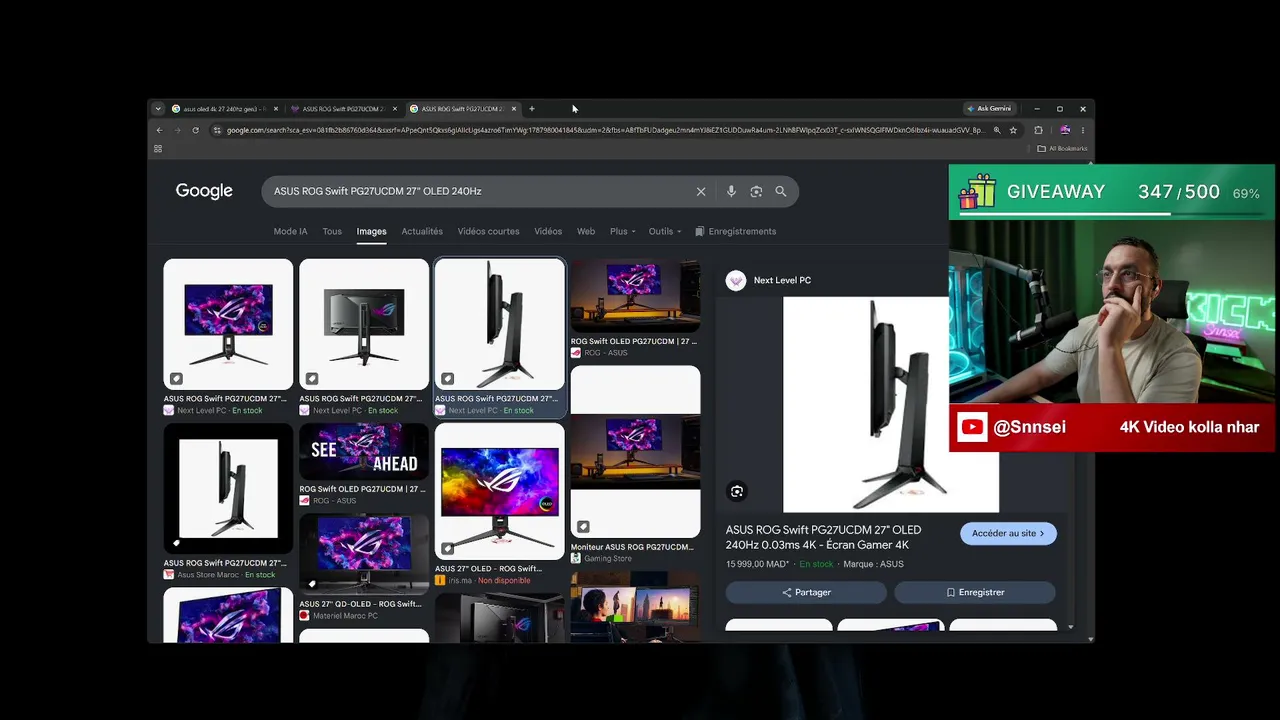Open the Actualités results tab
The image size is (1280, 720).
[422, 231]
